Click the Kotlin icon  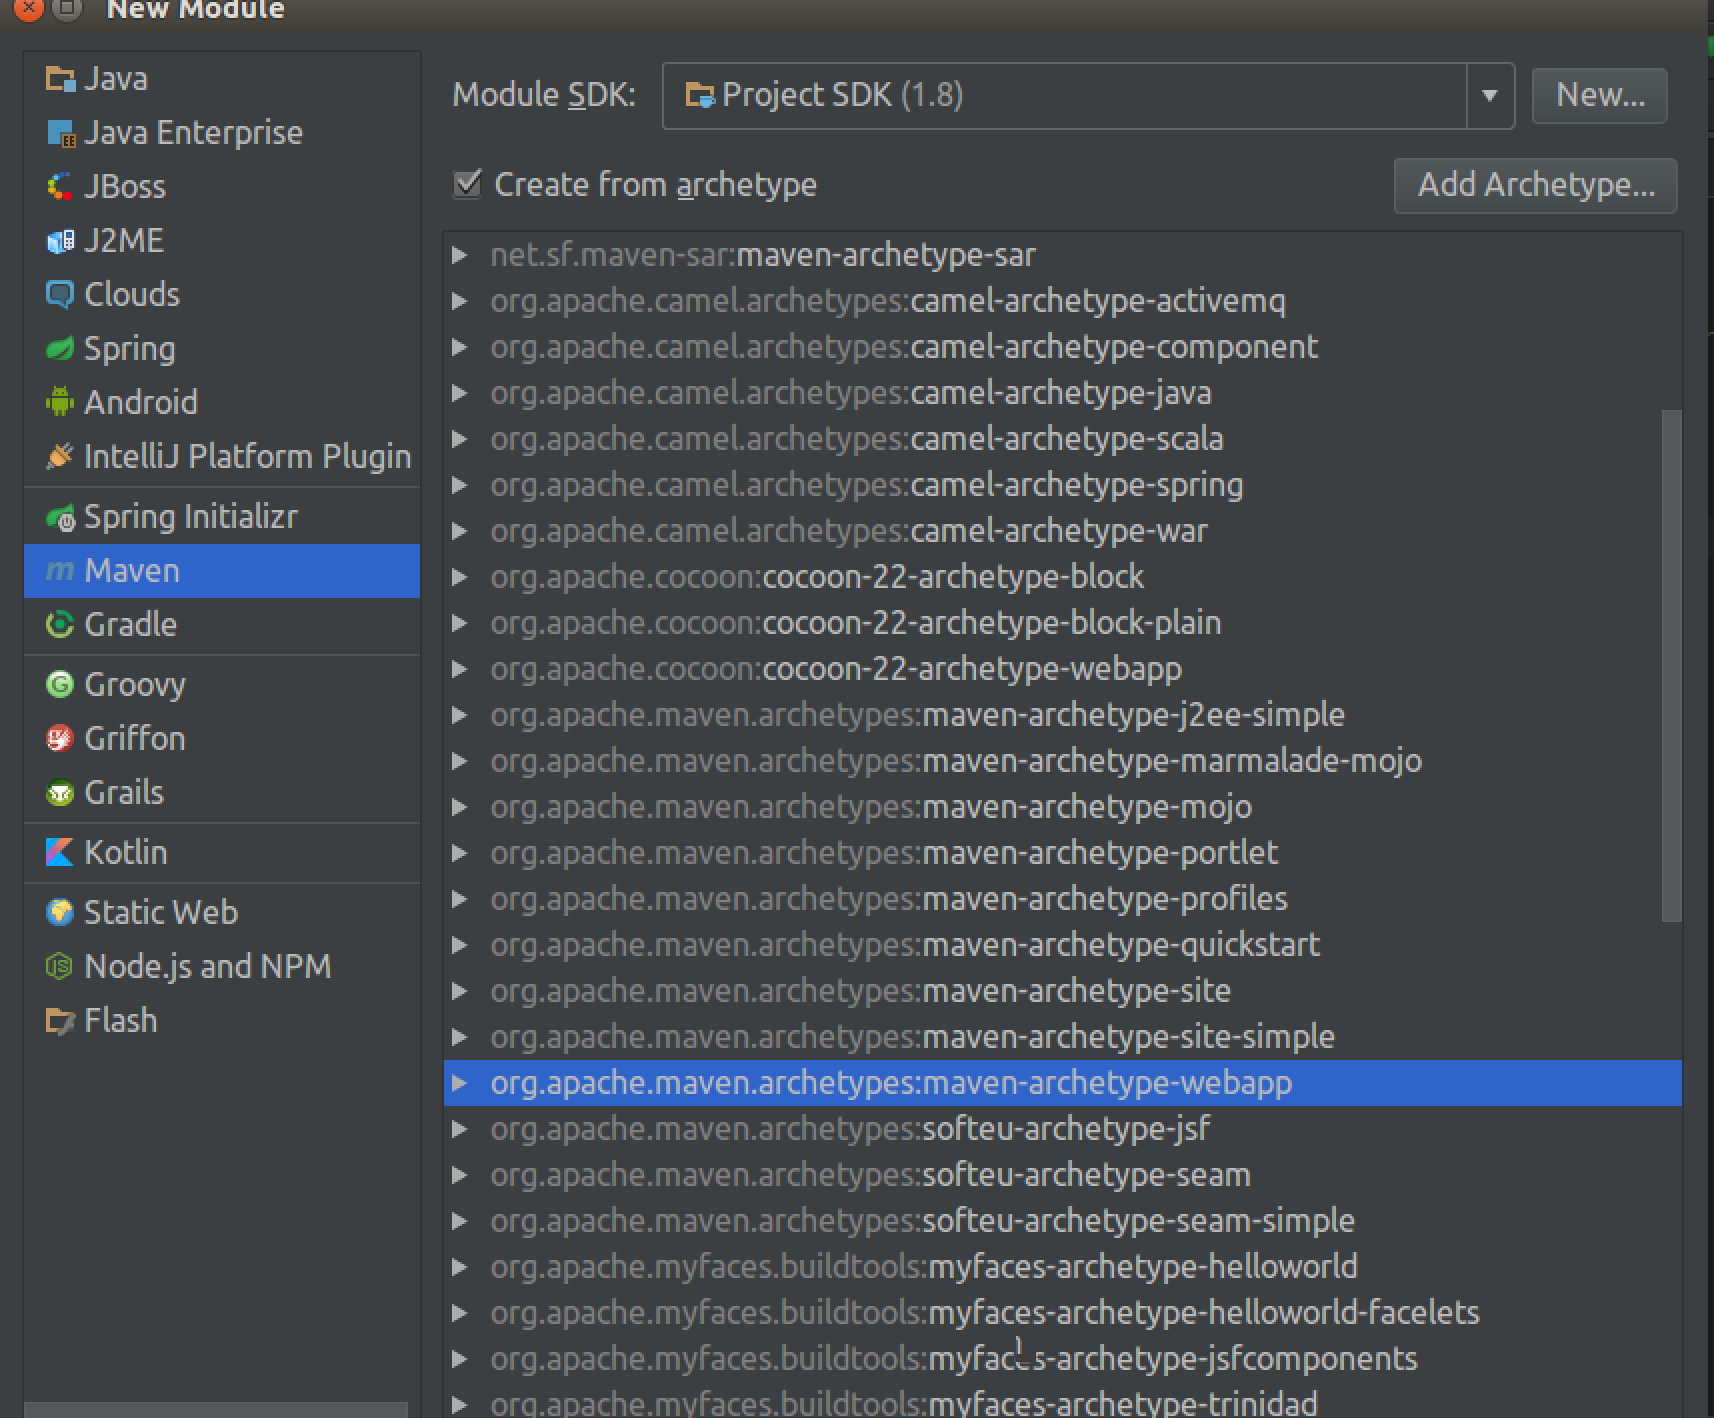(x=60, y=853)
